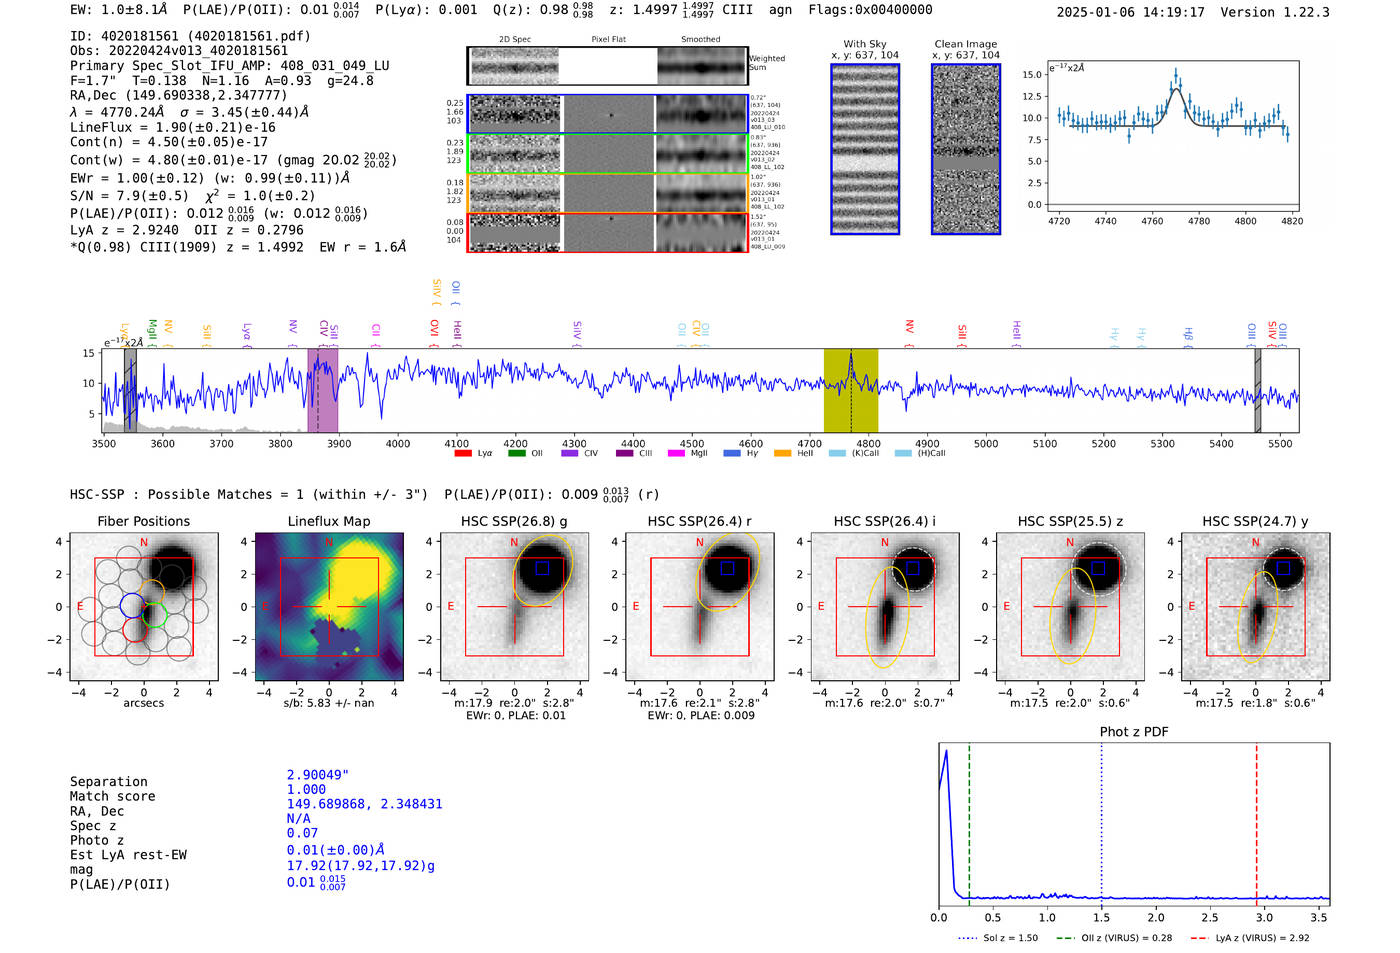1400x953 pixels.
Task: Click the '*Q(0.98) CIII(1909)' solution line
Action: point(238,246)
